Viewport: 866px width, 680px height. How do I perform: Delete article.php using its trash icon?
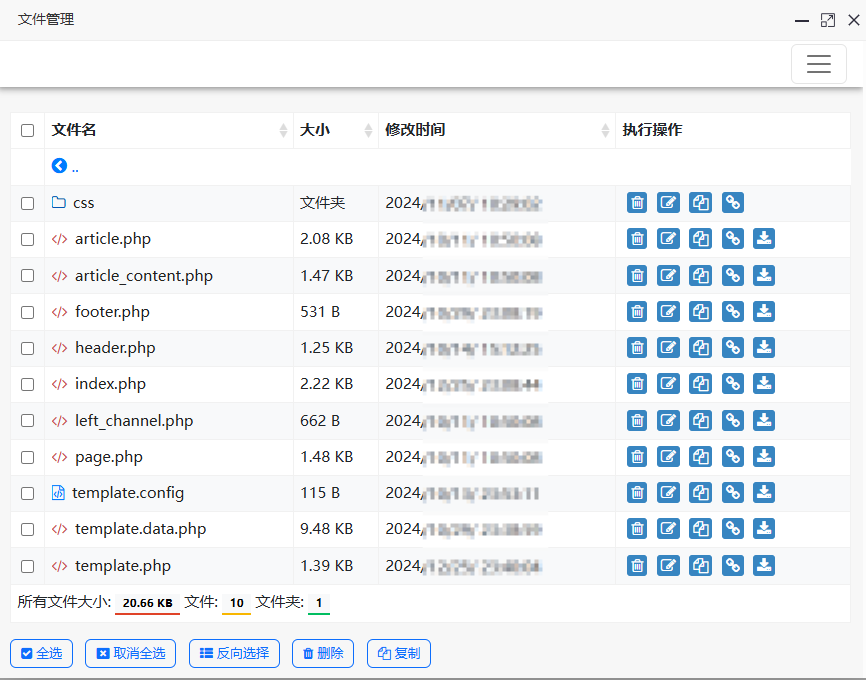637,239
